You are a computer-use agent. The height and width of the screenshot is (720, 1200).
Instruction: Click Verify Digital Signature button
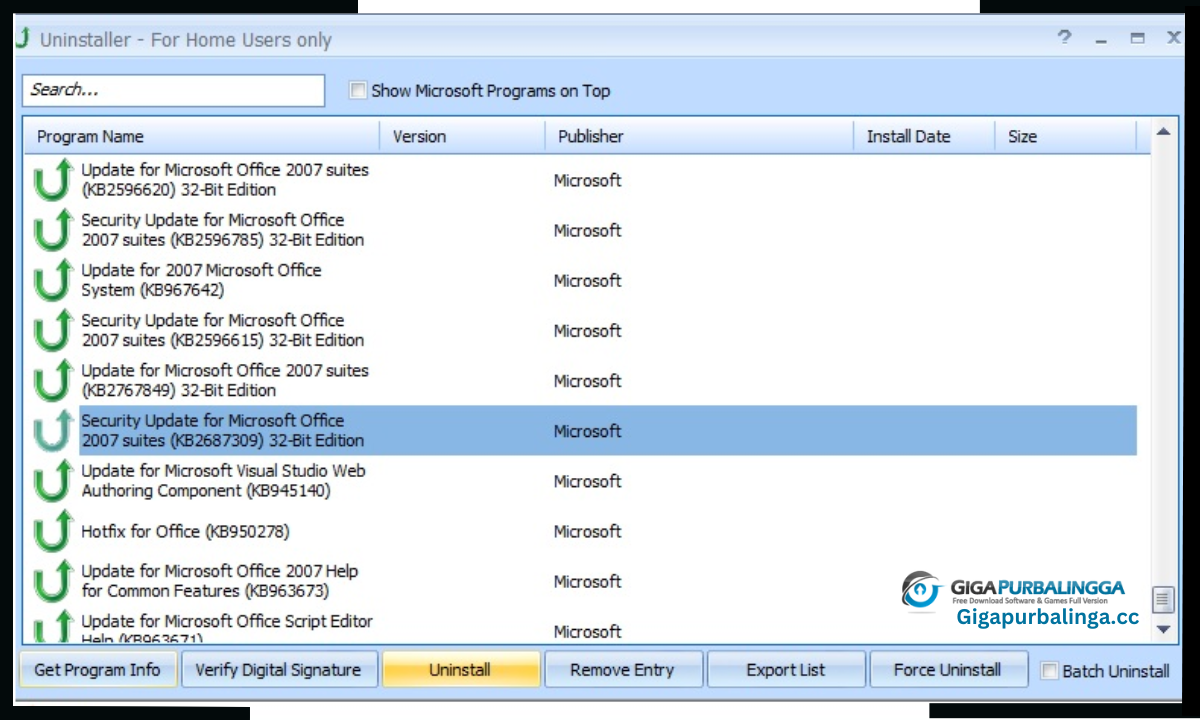(278, 670)
